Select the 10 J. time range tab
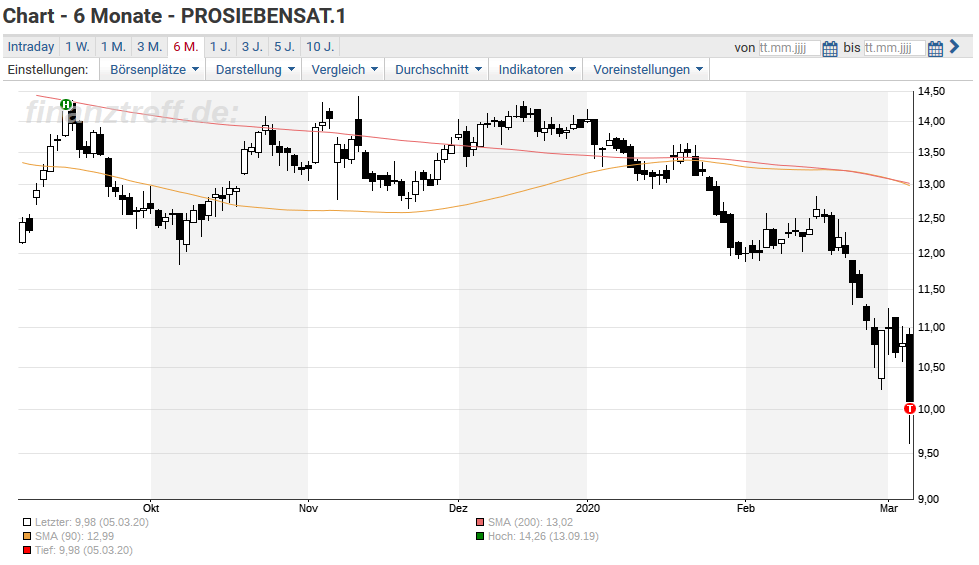This screenshot has width=979, height=565. pos(320,47)
